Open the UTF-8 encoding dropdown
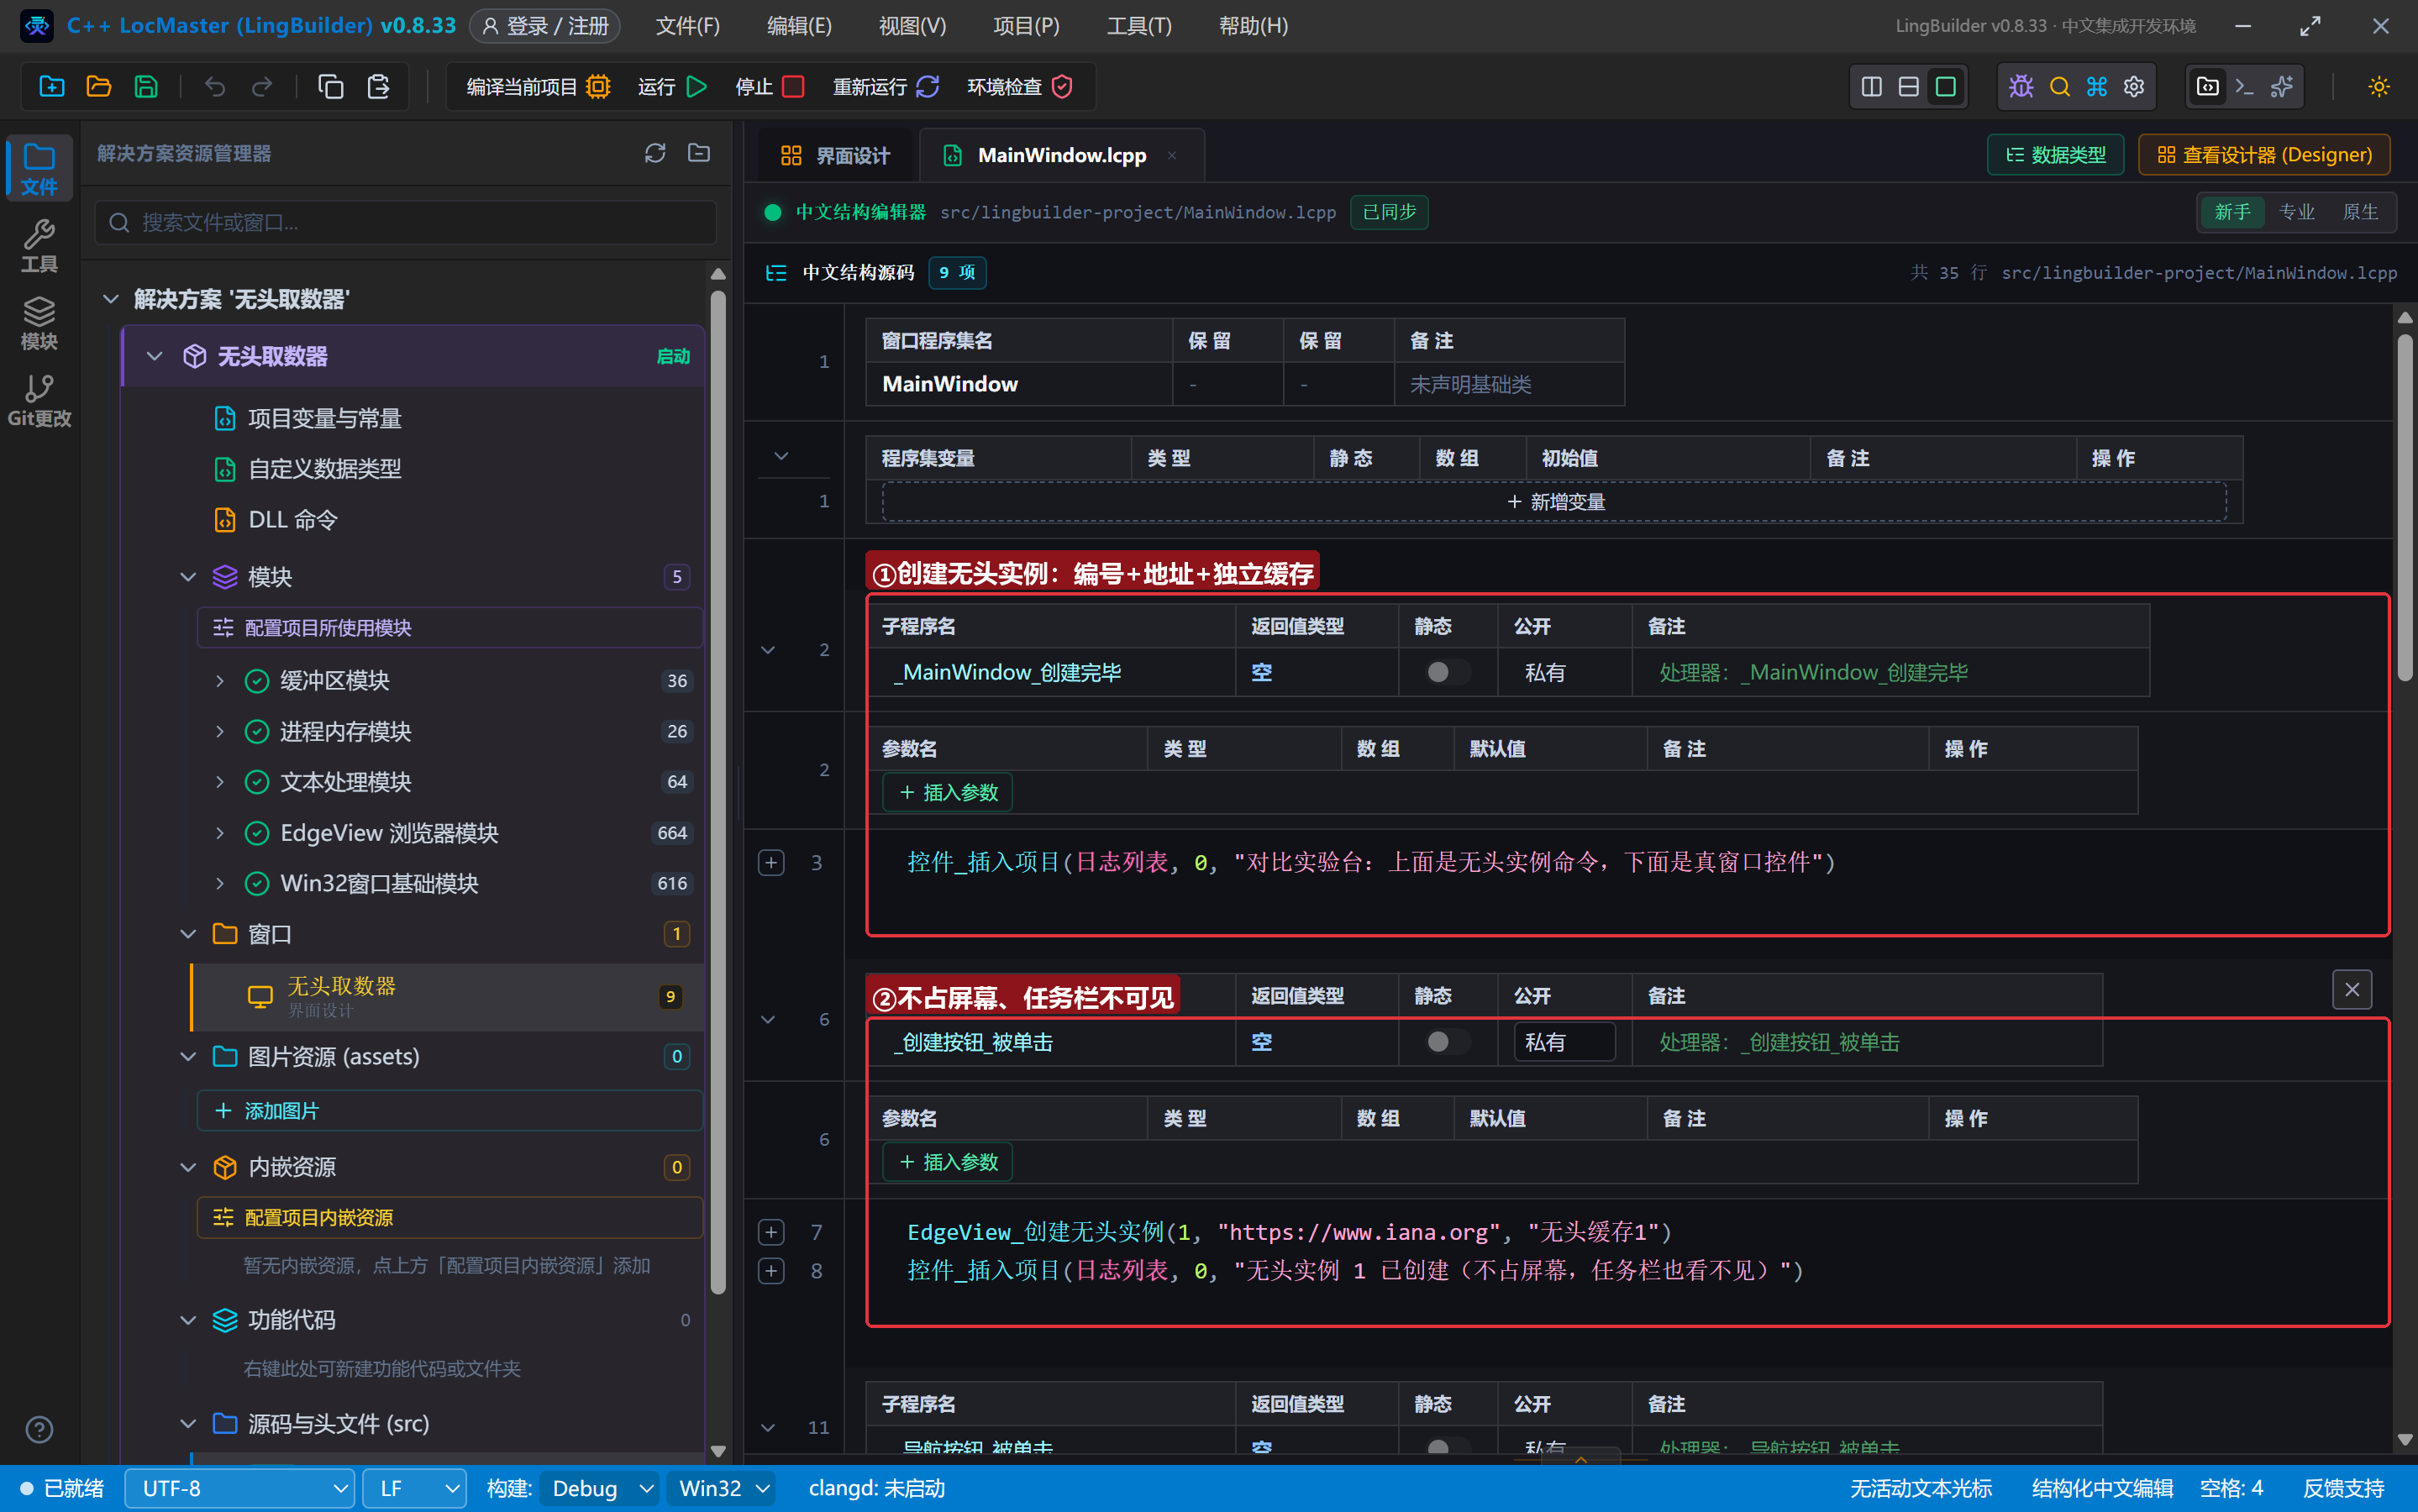The image size is (2418, 1512). [240, 1489]
